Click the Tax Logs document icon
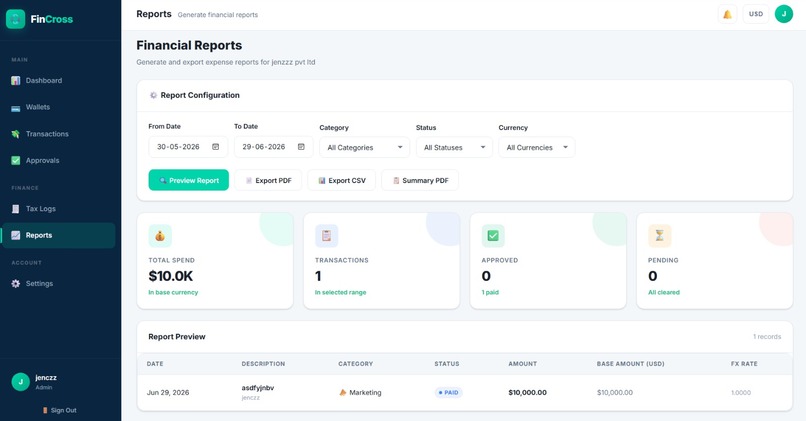Viewport: 806px width, 421px height. pos(16,209)
